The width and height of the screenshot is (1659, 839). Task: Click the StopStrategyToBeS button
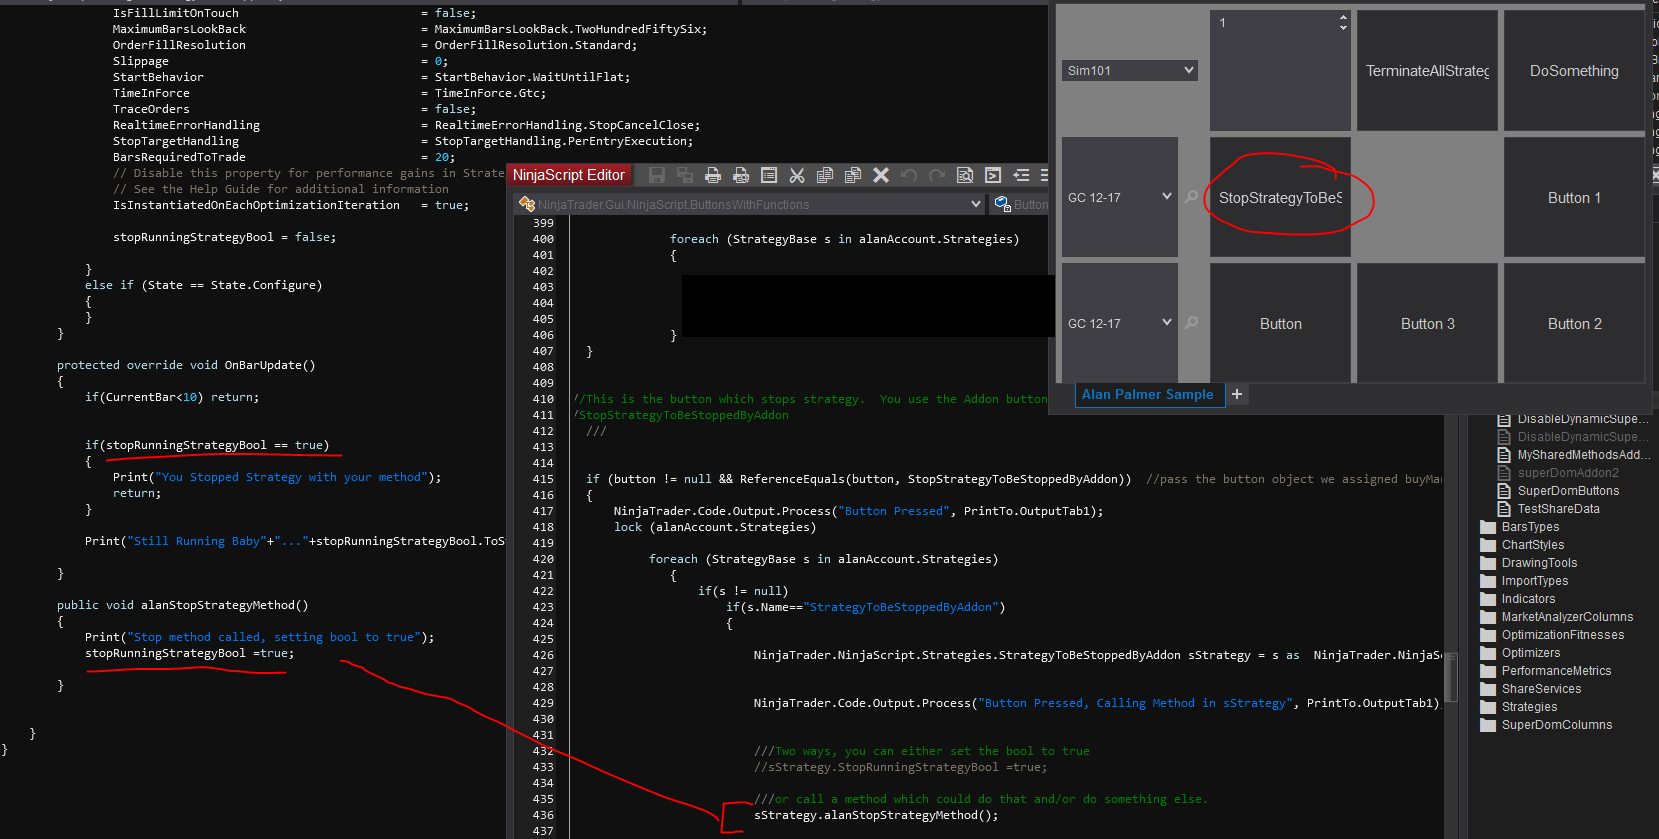coord(1280,198)
